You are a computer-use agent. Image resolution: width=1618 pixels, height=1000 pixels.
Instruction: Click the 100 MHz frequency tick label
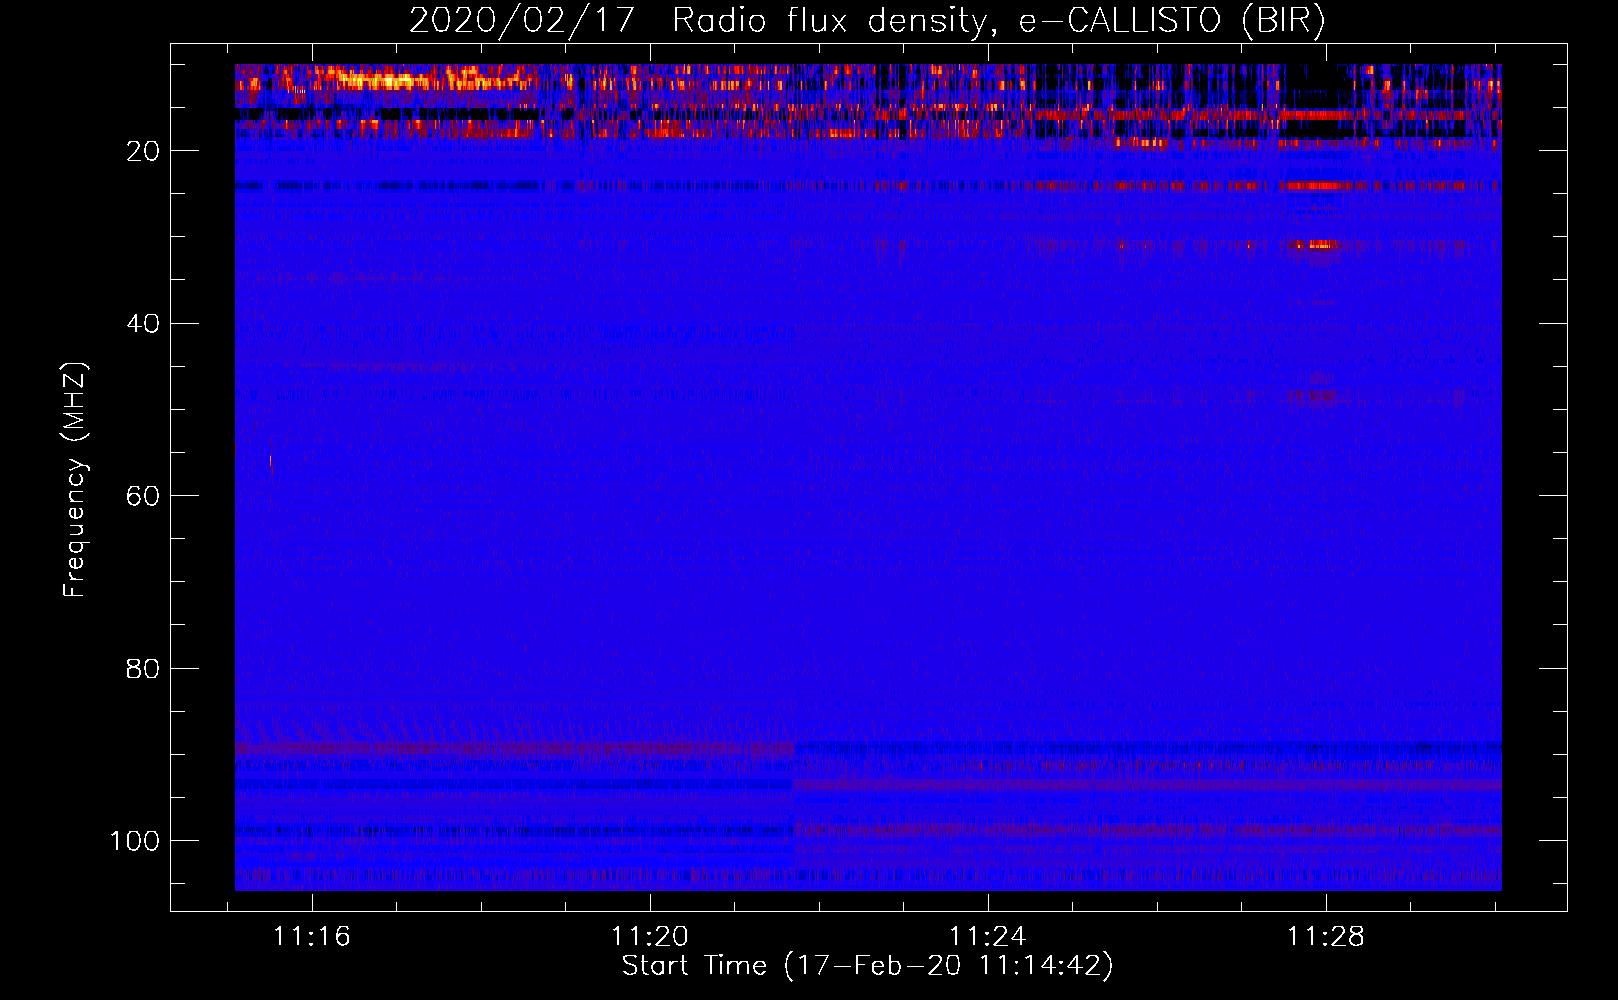135,841
